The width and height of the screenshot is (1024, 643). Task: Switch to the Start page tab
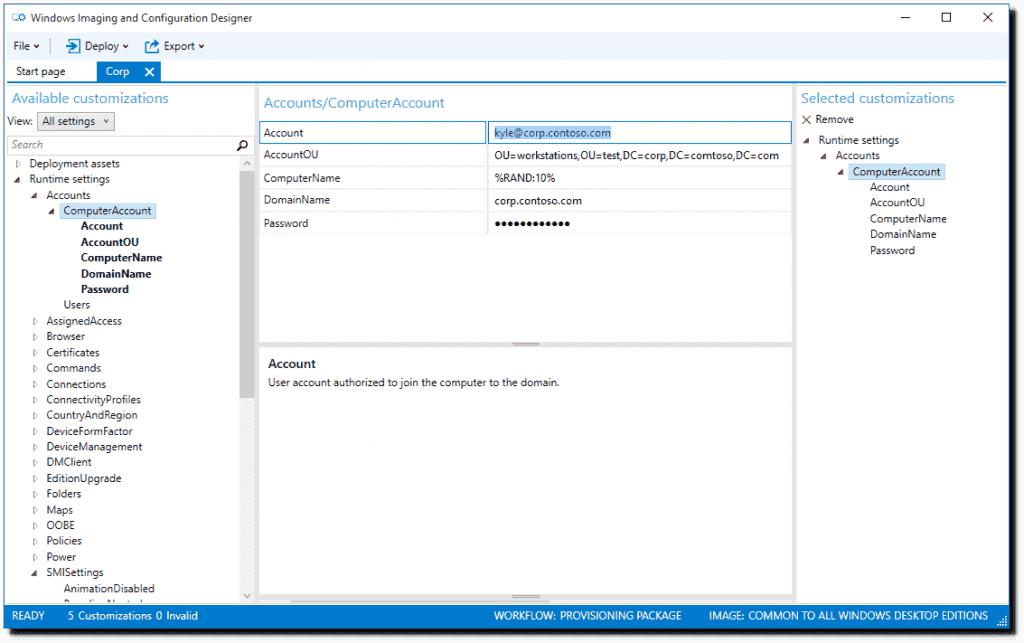point(40,72)
